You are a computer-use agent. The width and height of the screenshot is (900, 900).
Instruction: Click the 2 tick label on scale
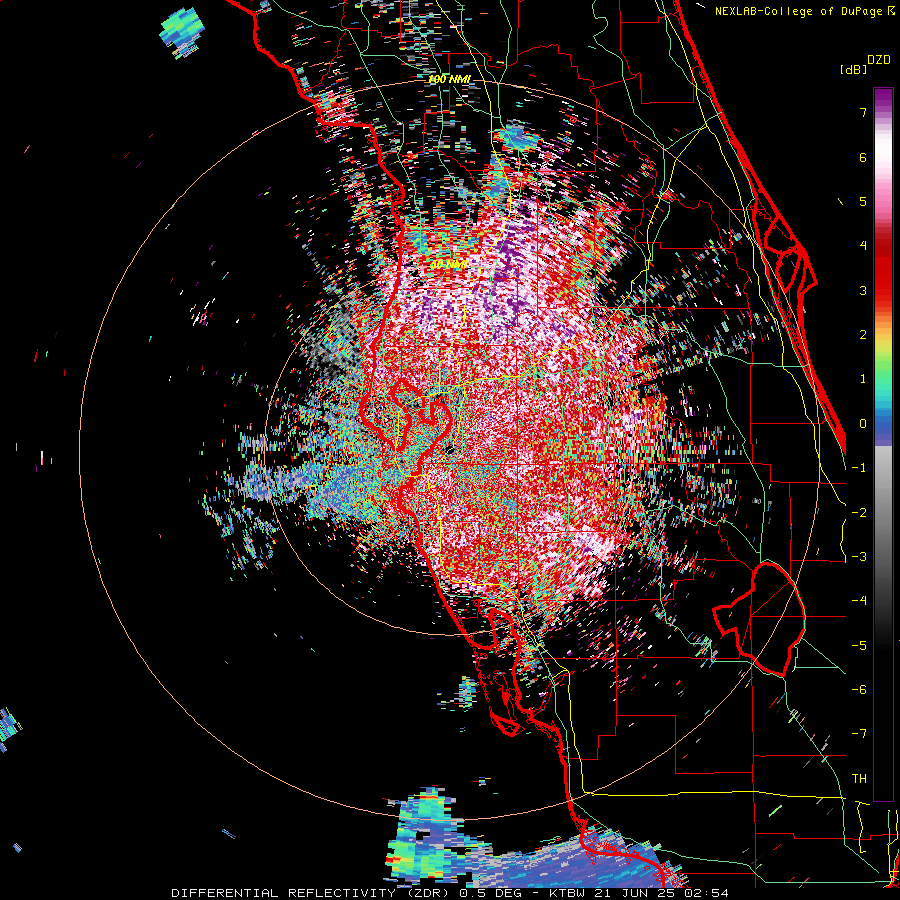point(863,335)
